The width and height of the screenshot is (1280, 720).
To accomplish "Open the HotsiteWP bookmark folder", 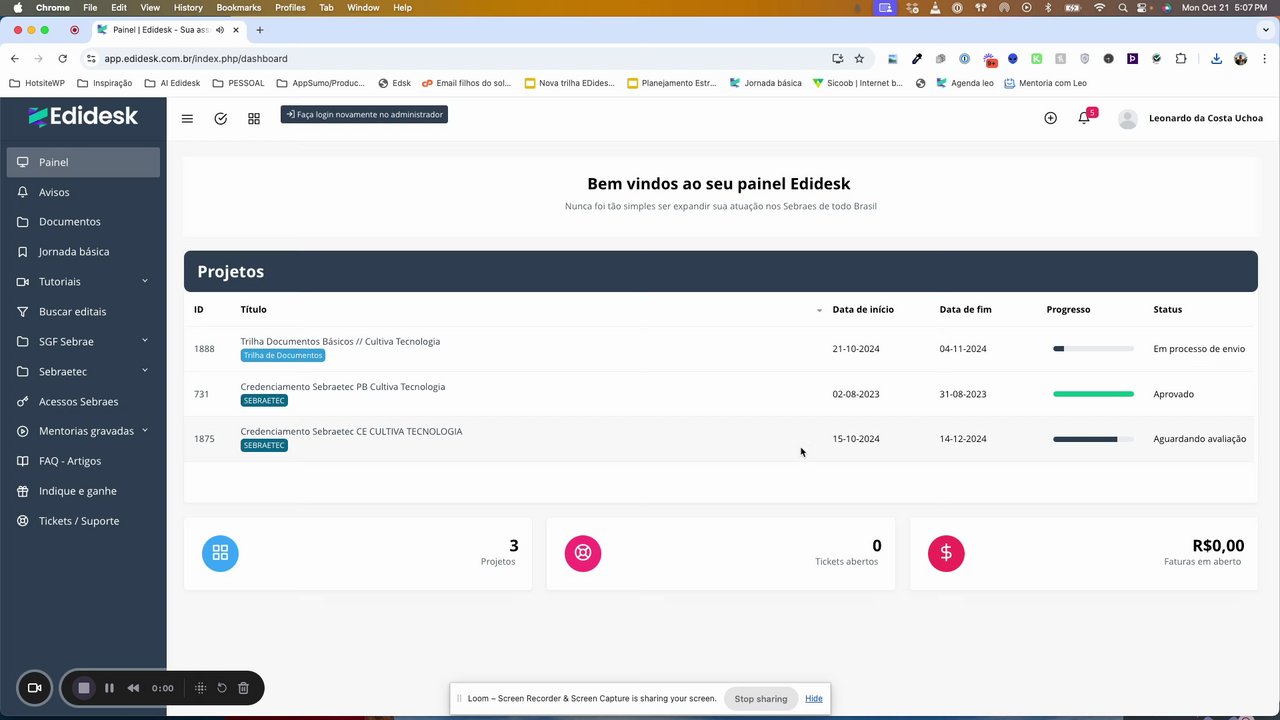I will coord(37,83).
